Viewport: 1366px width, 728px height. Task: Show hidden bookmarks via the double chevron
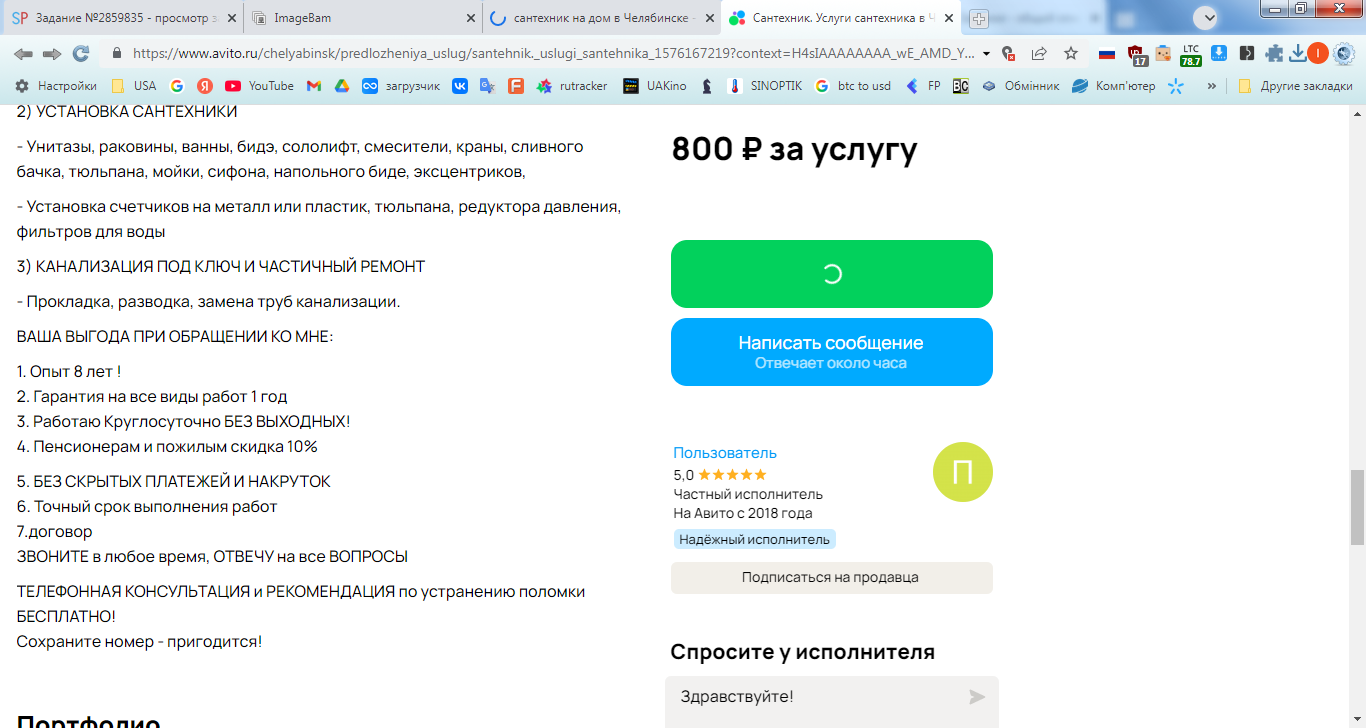click(1212, 86)
